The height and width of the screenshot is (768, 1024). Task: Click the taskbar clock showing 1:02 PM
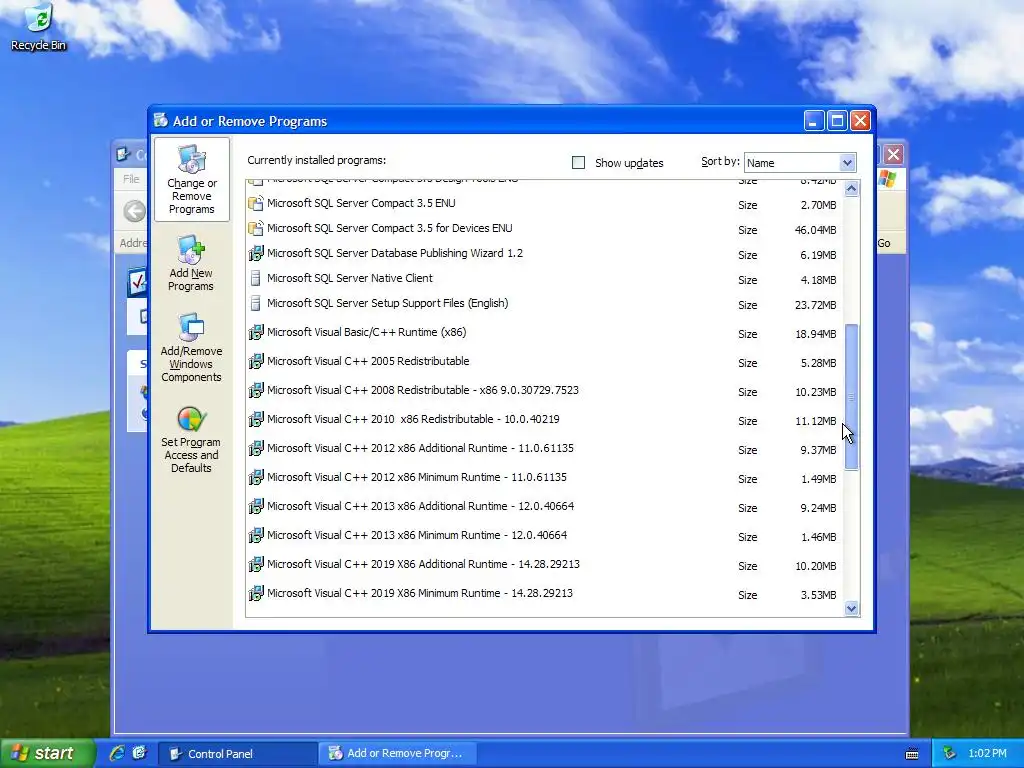(x=987, y=753)
